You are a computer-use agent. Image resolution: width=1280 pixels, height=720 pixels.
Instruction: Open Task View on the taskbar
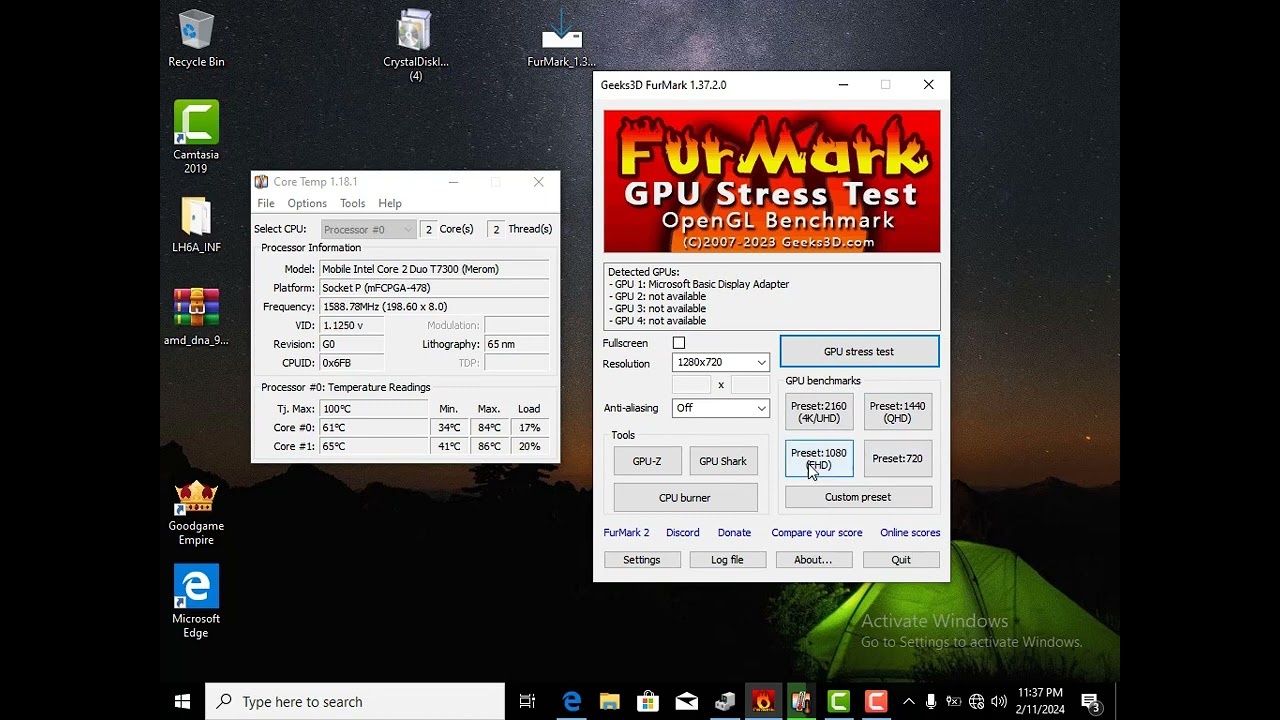click(527, 702)
